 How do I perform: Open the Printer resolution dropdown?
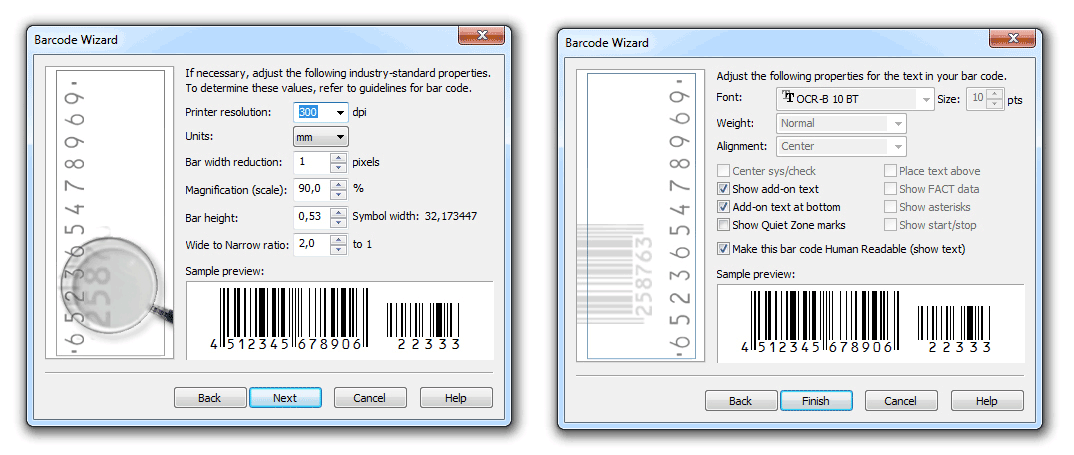(342, 112)
